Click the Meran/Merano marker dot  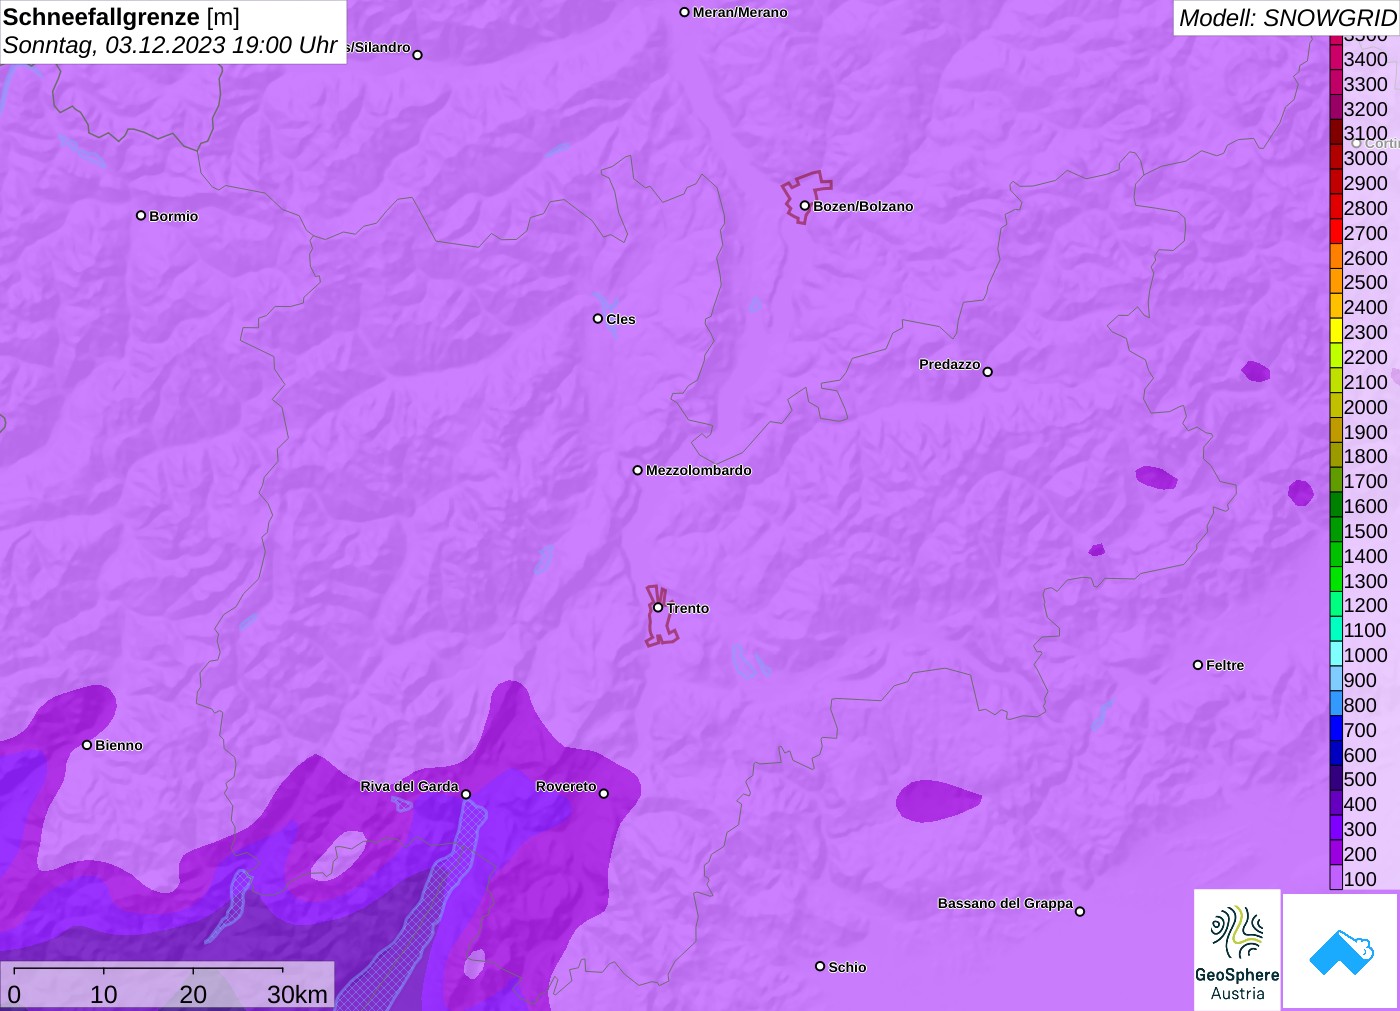685,12
